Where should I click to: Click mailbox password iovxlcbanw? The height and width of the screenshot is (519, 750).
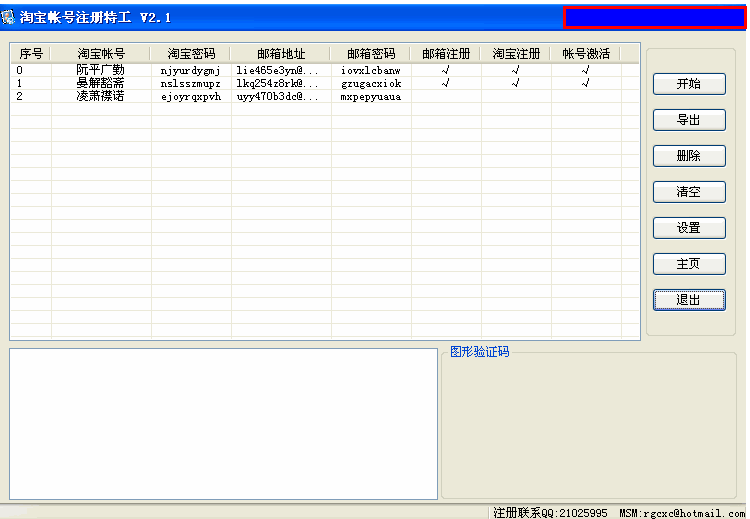coord(371,70)
